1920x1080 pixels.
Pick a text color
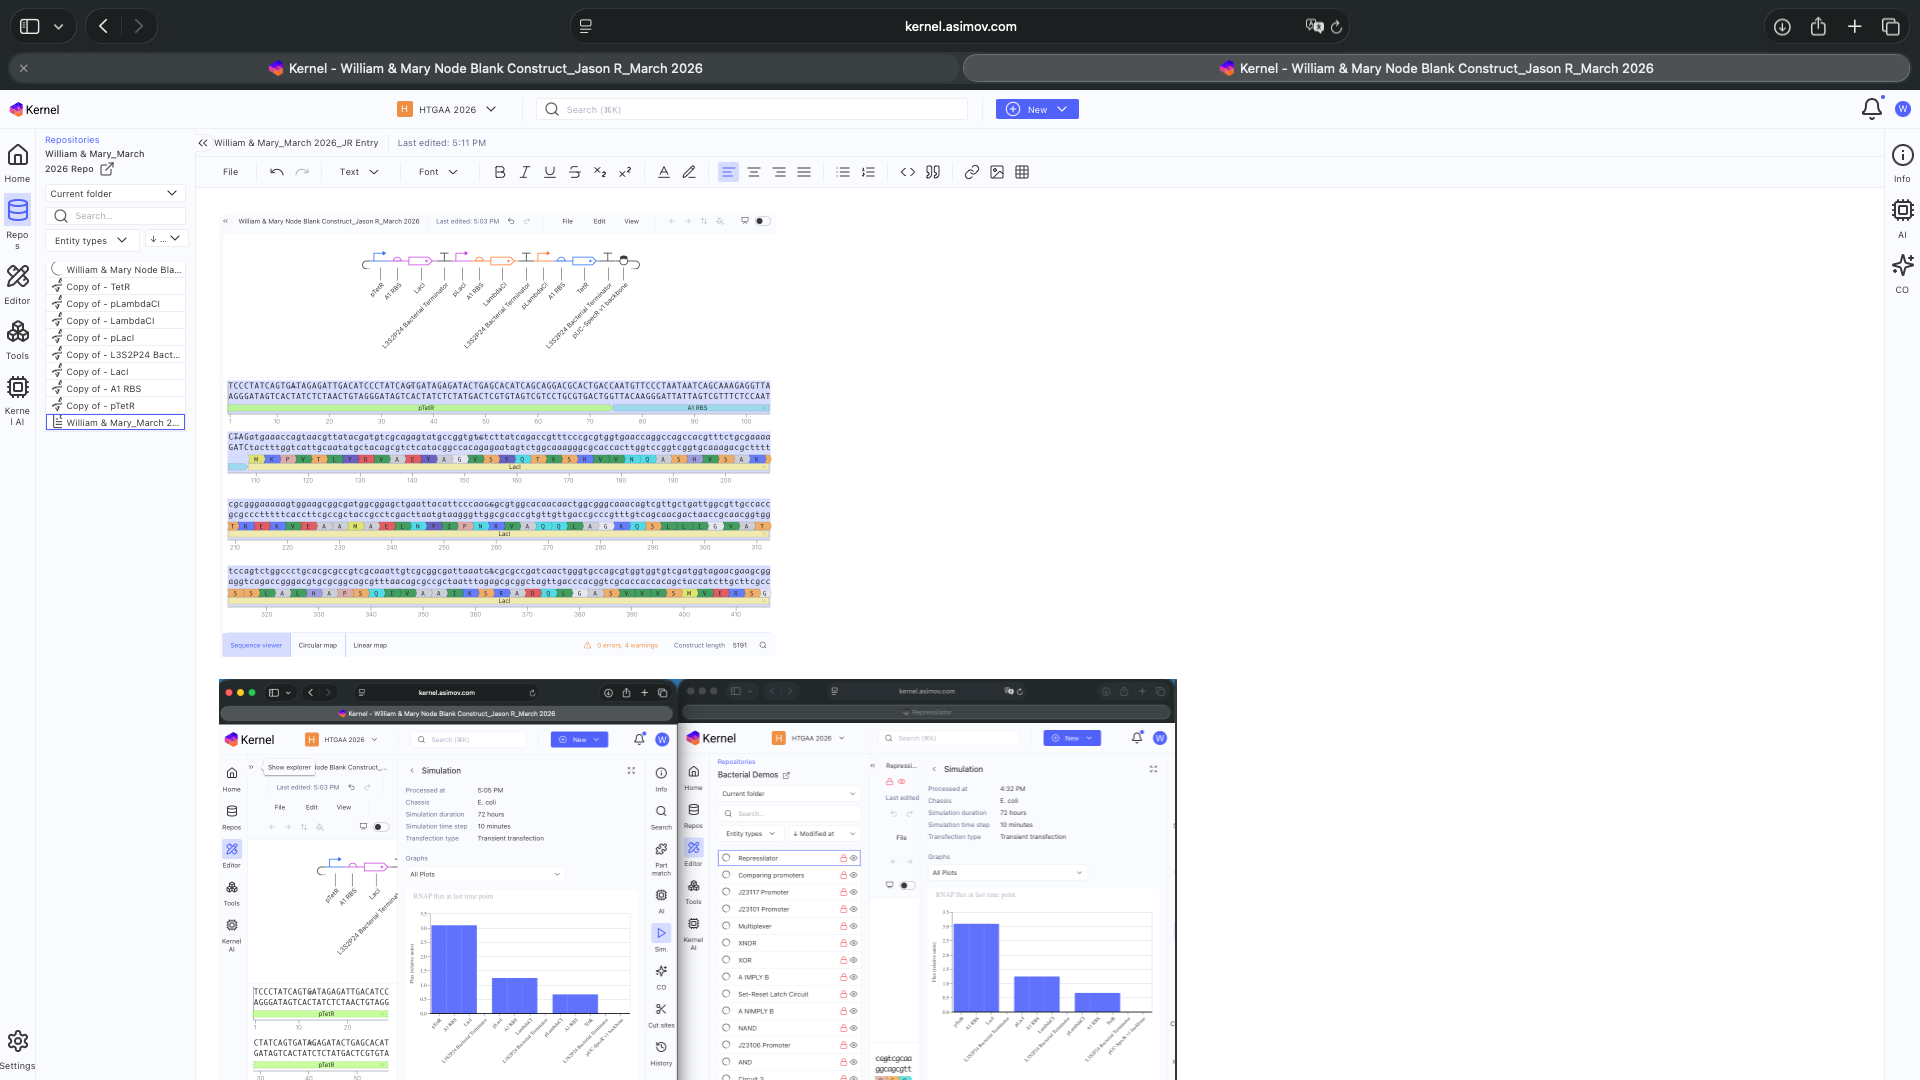[x=664, y=172]
